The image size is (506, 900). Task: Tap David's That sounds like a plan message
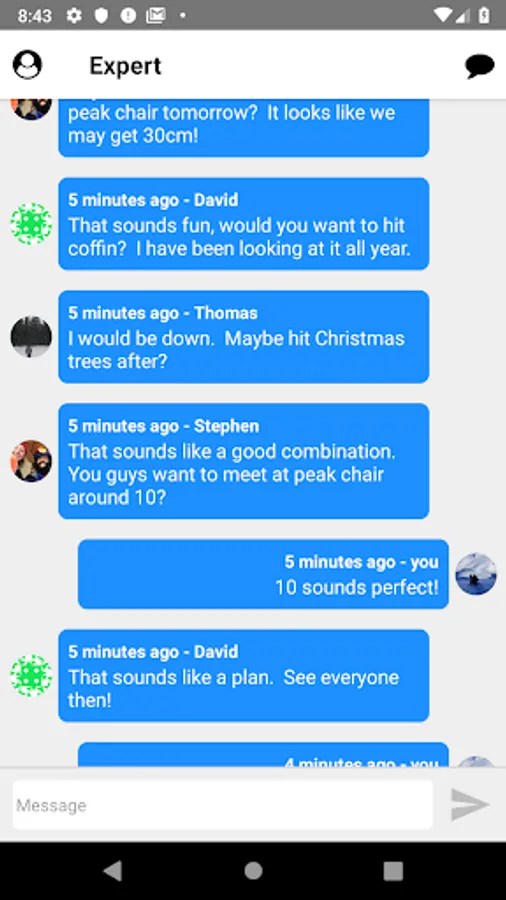[x=244, y=676]
